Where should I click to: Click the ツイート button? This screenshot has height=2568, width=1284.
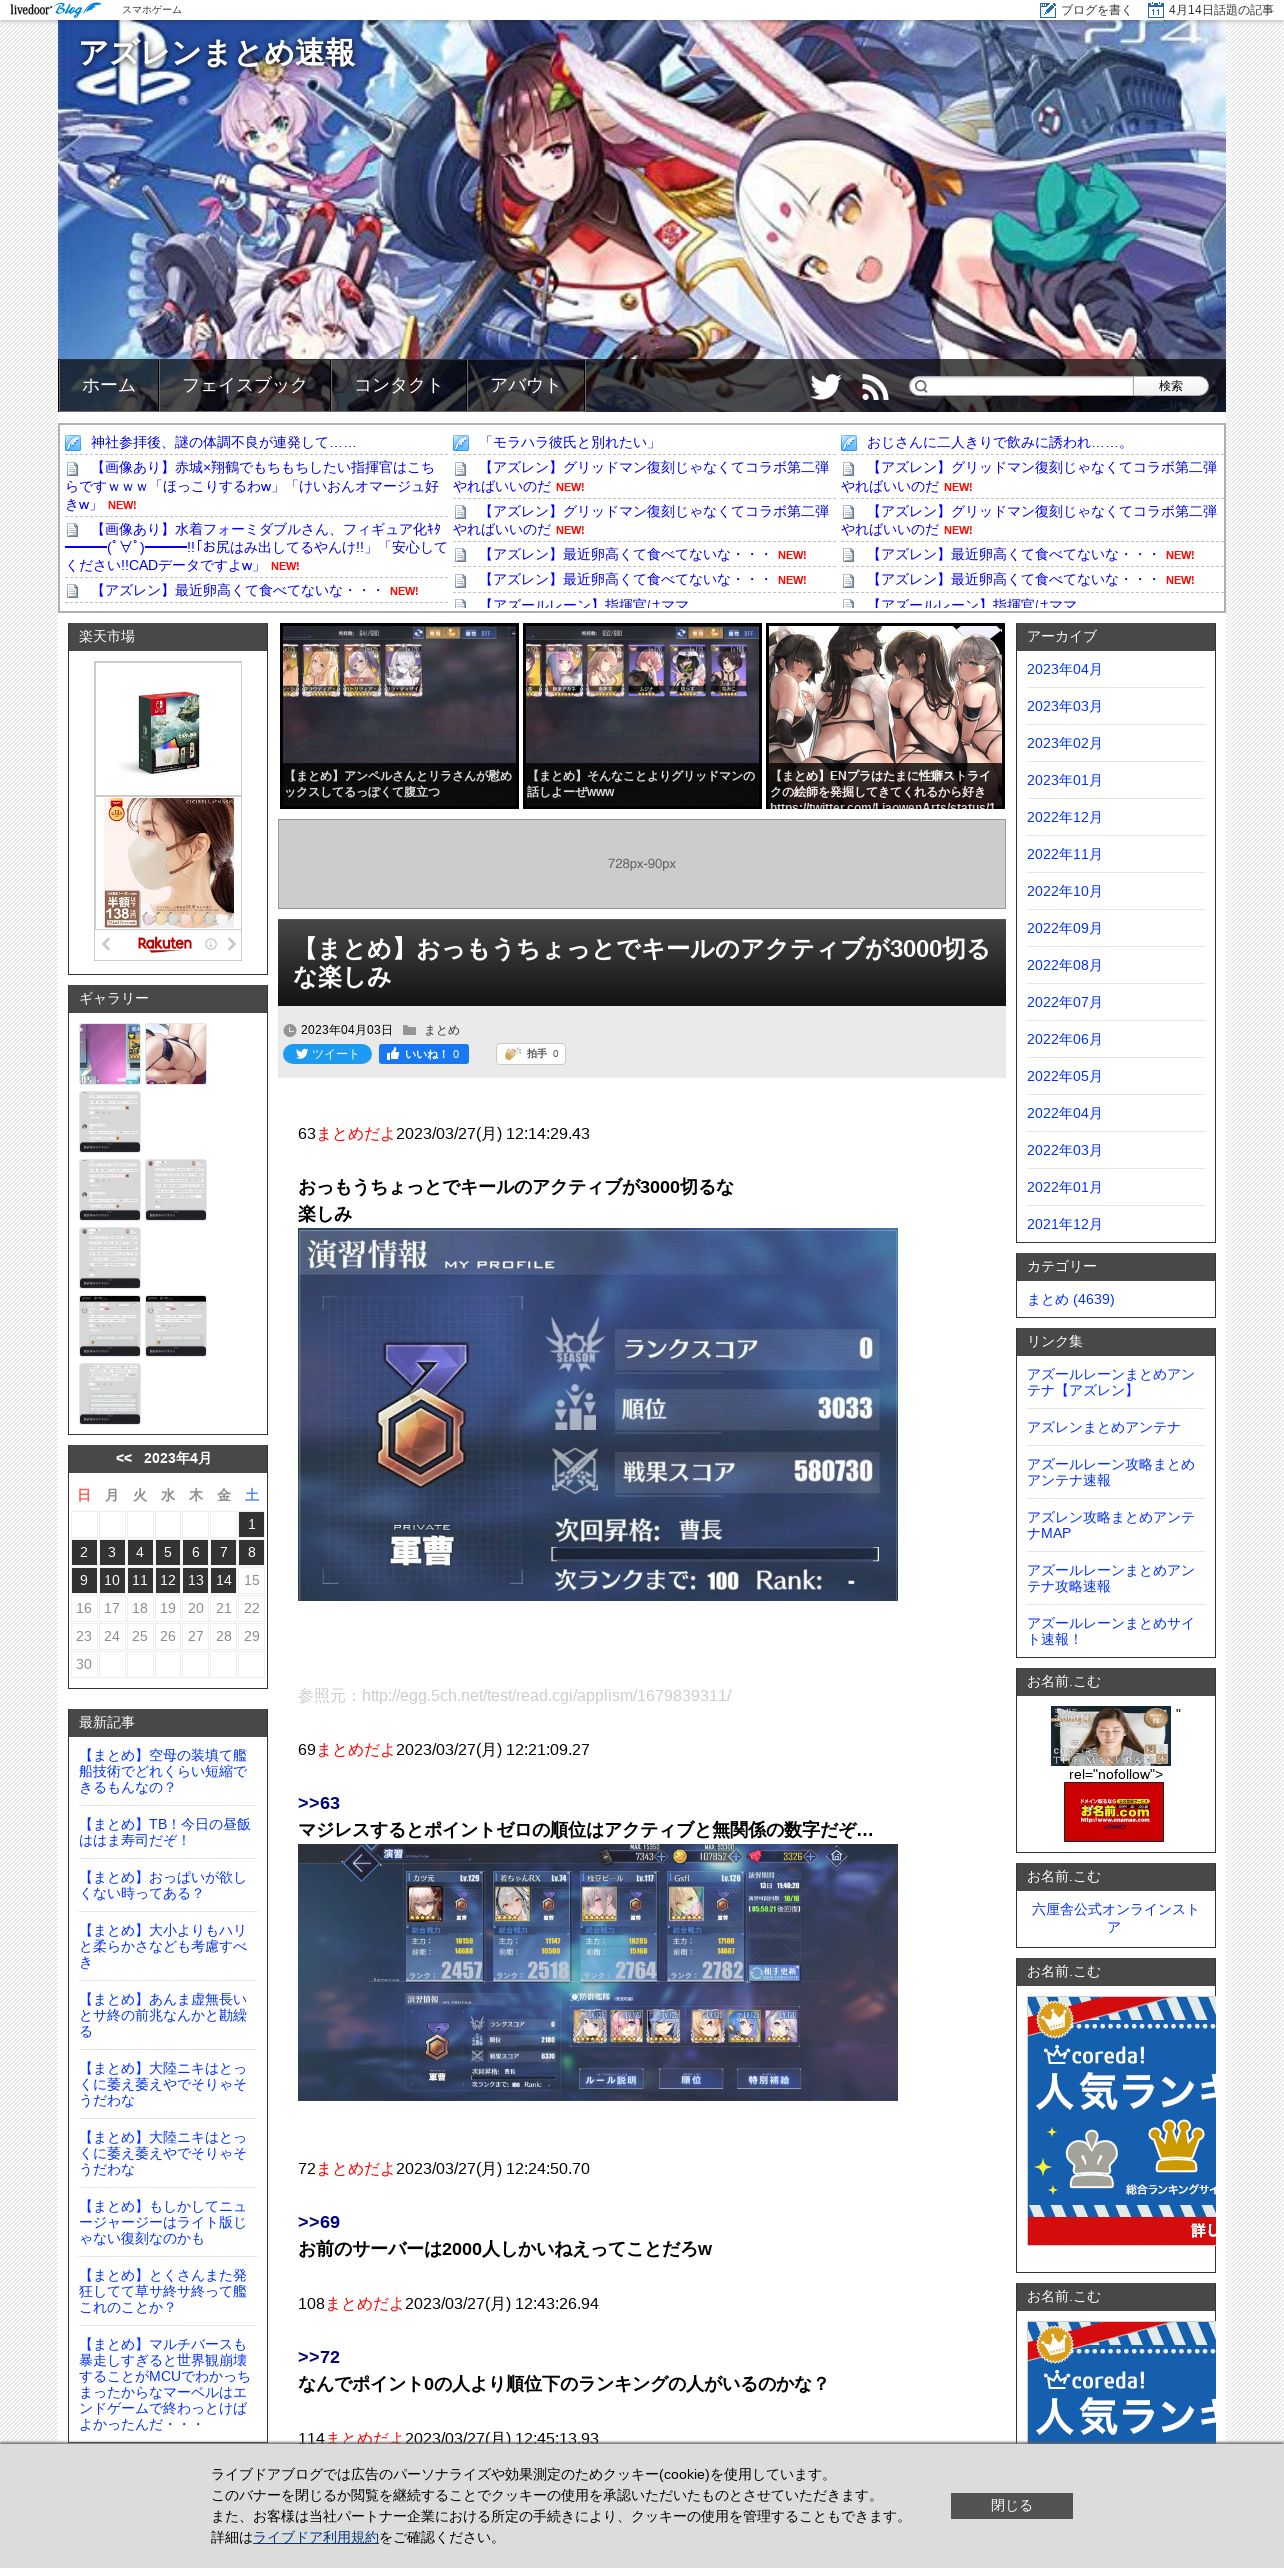click(x=327, y=1054)
